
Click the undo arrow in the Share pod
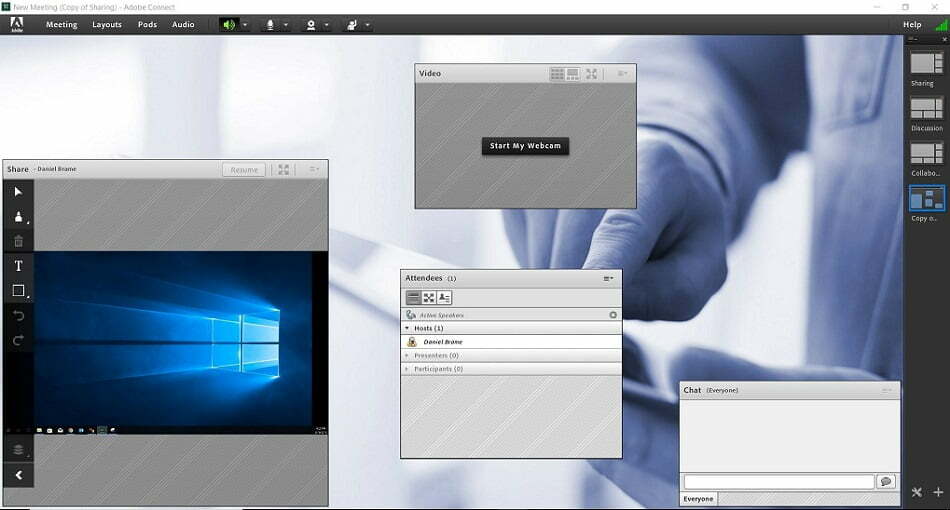click(18, 316)
